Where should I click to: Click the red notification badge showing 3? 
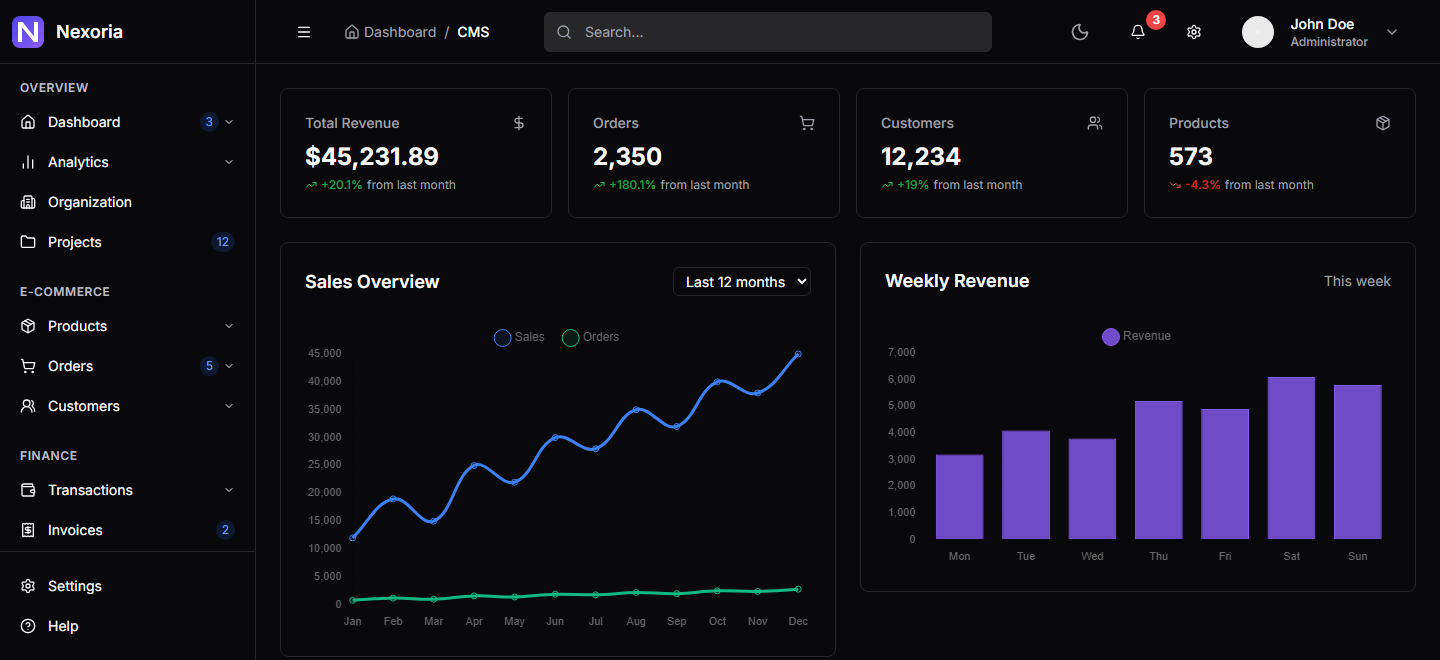(1156, 19)
